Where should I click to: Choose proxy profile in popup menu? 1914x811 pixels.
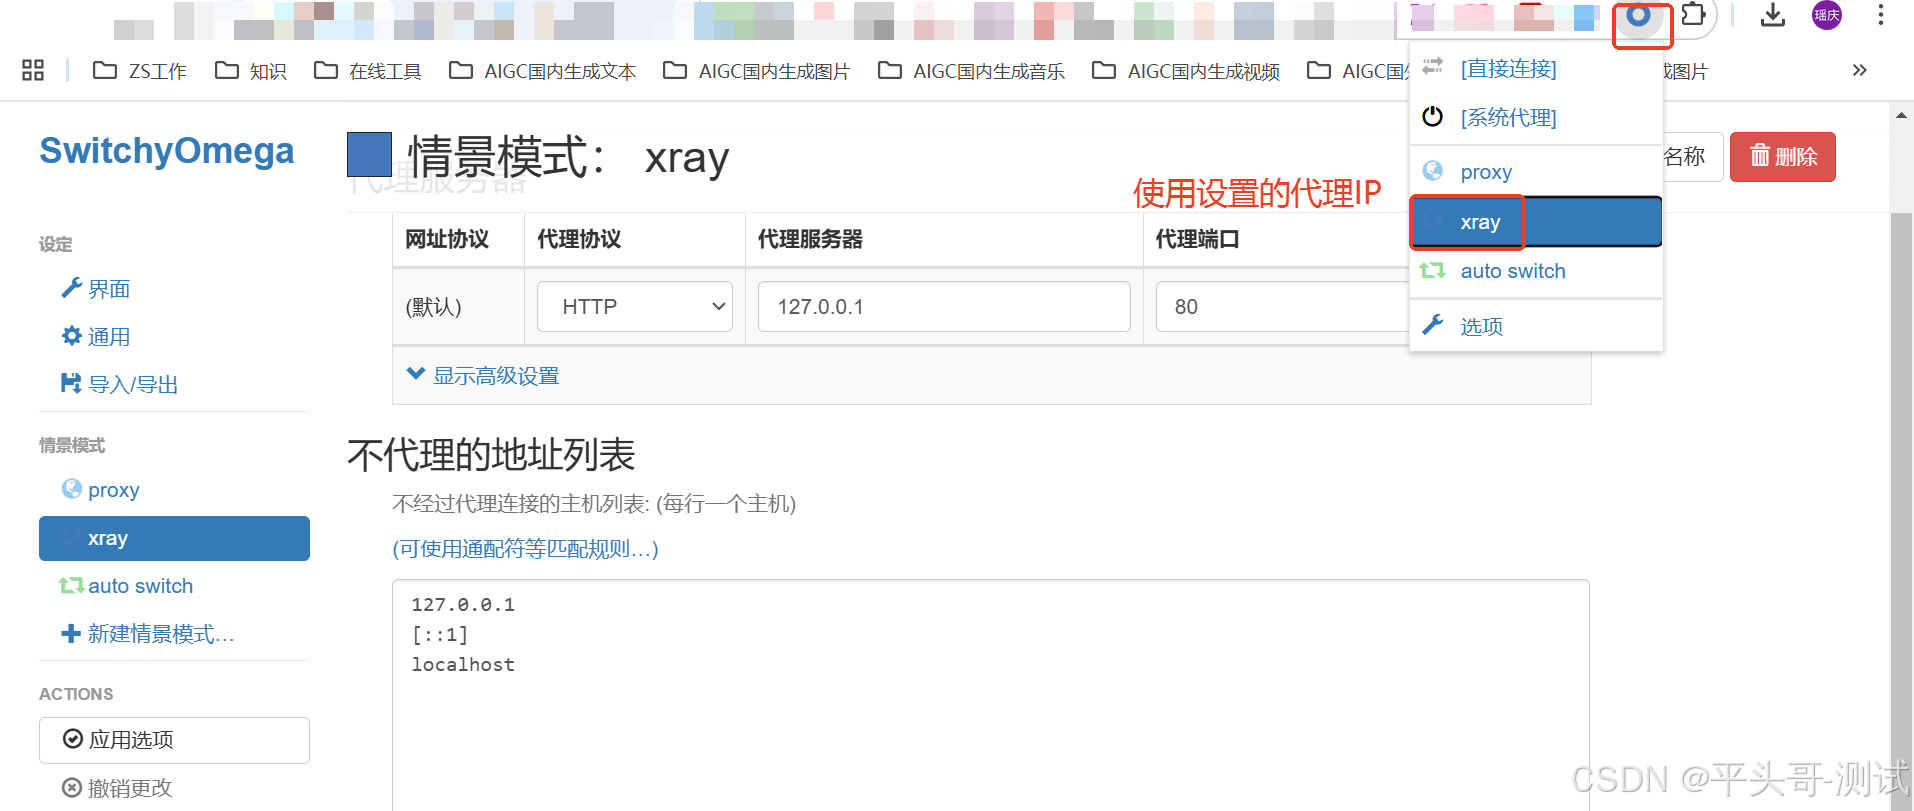1536,172
